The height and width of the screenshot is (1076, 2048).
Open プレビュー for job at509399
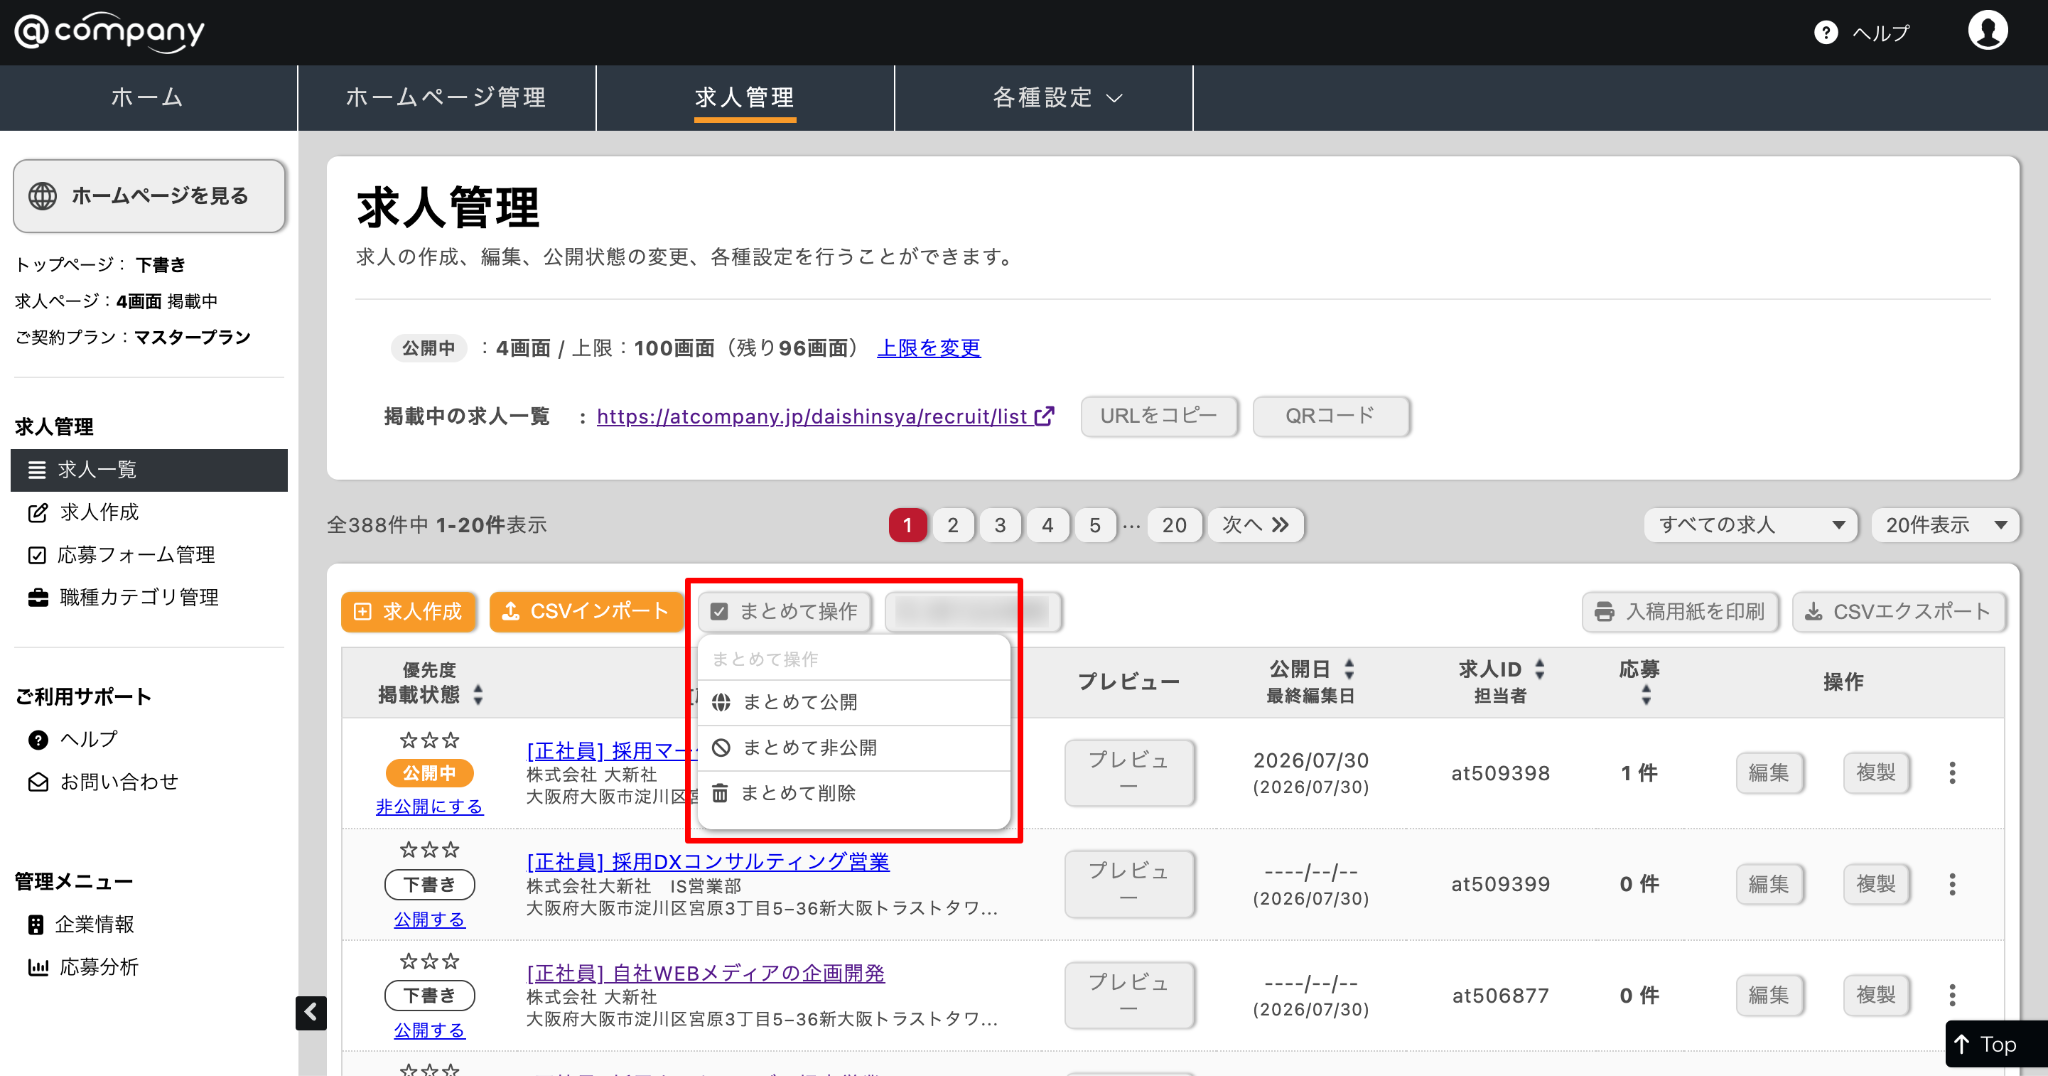(x=1129, y=884)
